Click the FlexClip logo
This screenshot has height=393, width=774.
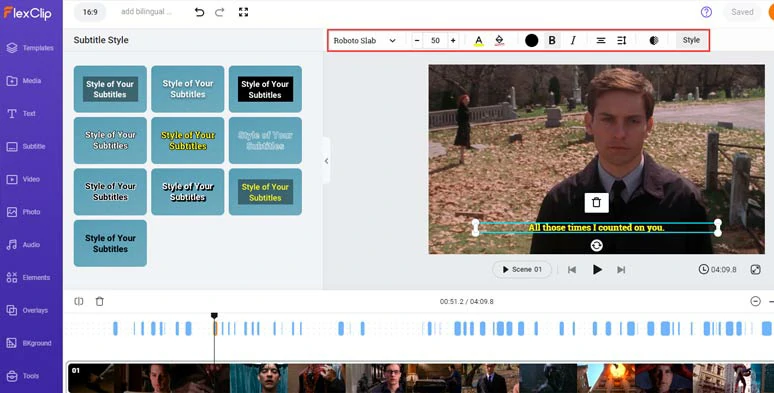[x=28, y=13]
